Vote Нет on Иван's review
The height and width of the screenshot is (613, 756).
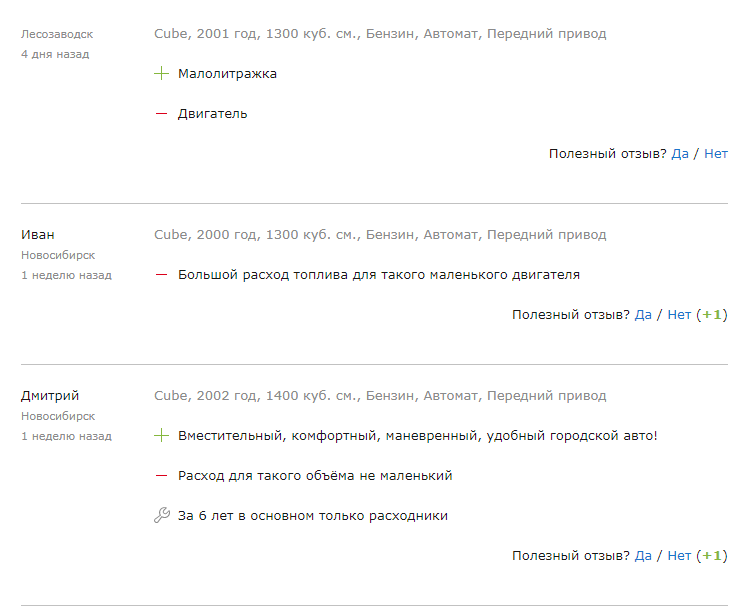pos(679,315)
